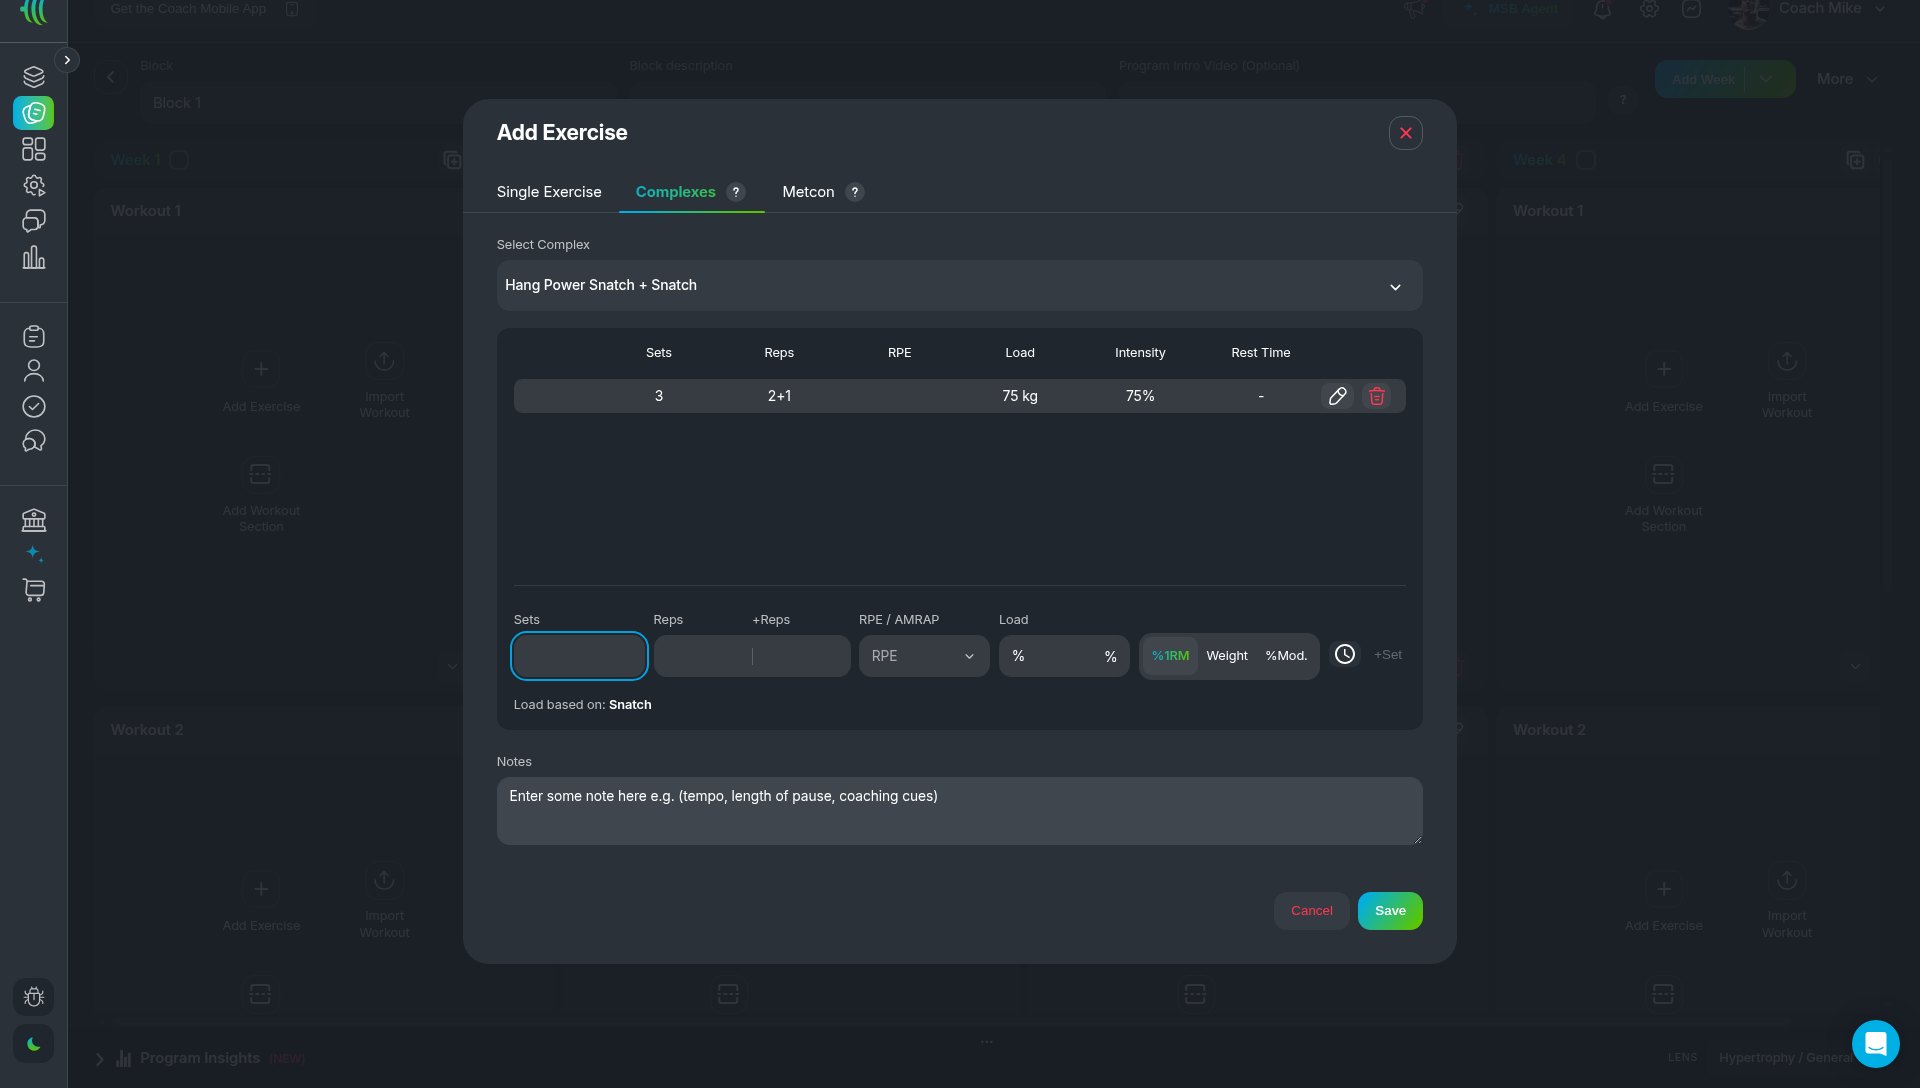Viewport: 1920px width, 1088px height.
Task: Switch to the Complexes tab
Action: tap(675, 192)
